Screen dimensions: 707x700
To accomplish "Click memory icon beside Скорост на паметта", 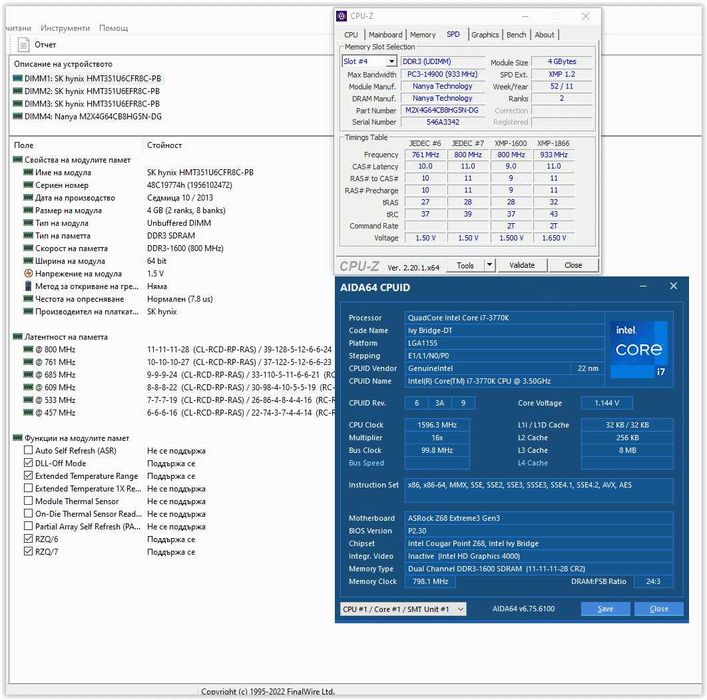I will (x=28, y=248).
